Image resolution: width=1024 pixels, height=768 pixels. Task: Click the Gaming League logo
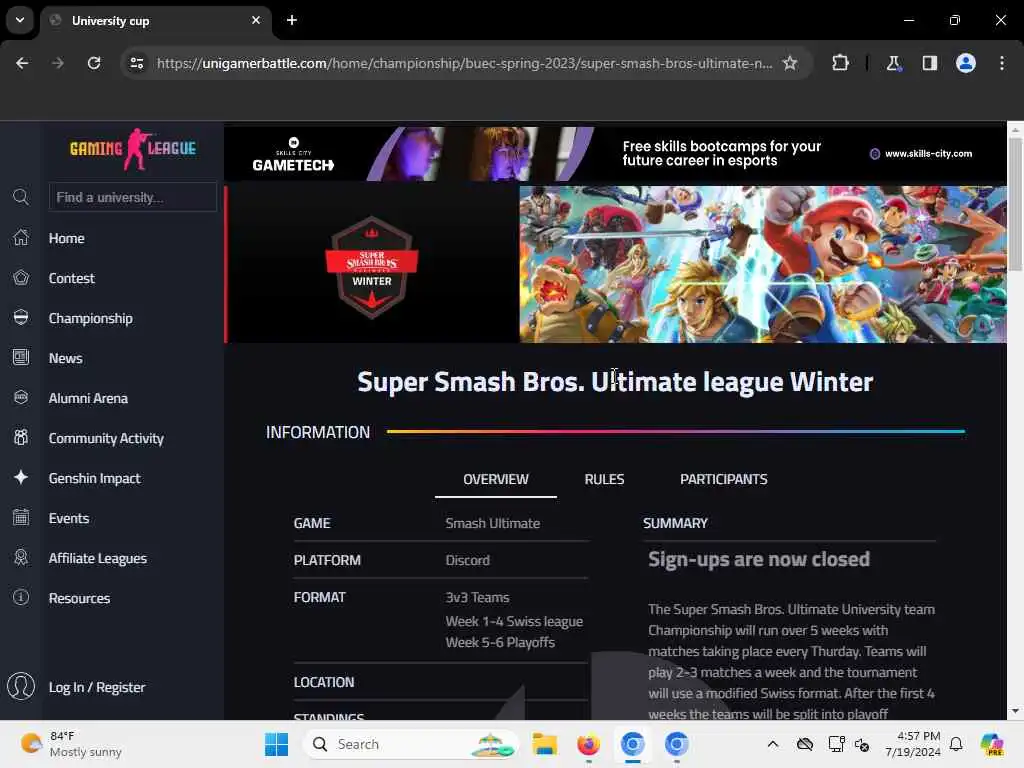pyautogui.click(x=133, y=150)
